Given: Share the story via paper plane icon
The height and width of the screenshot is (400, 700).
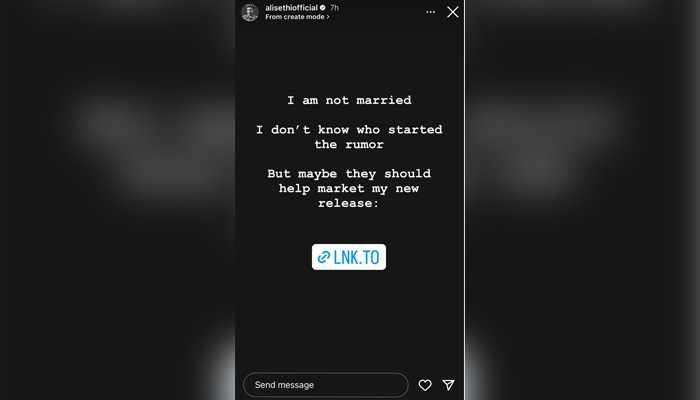Looking at the screenshot, I should pyautogui.click(x=449, y=384).
